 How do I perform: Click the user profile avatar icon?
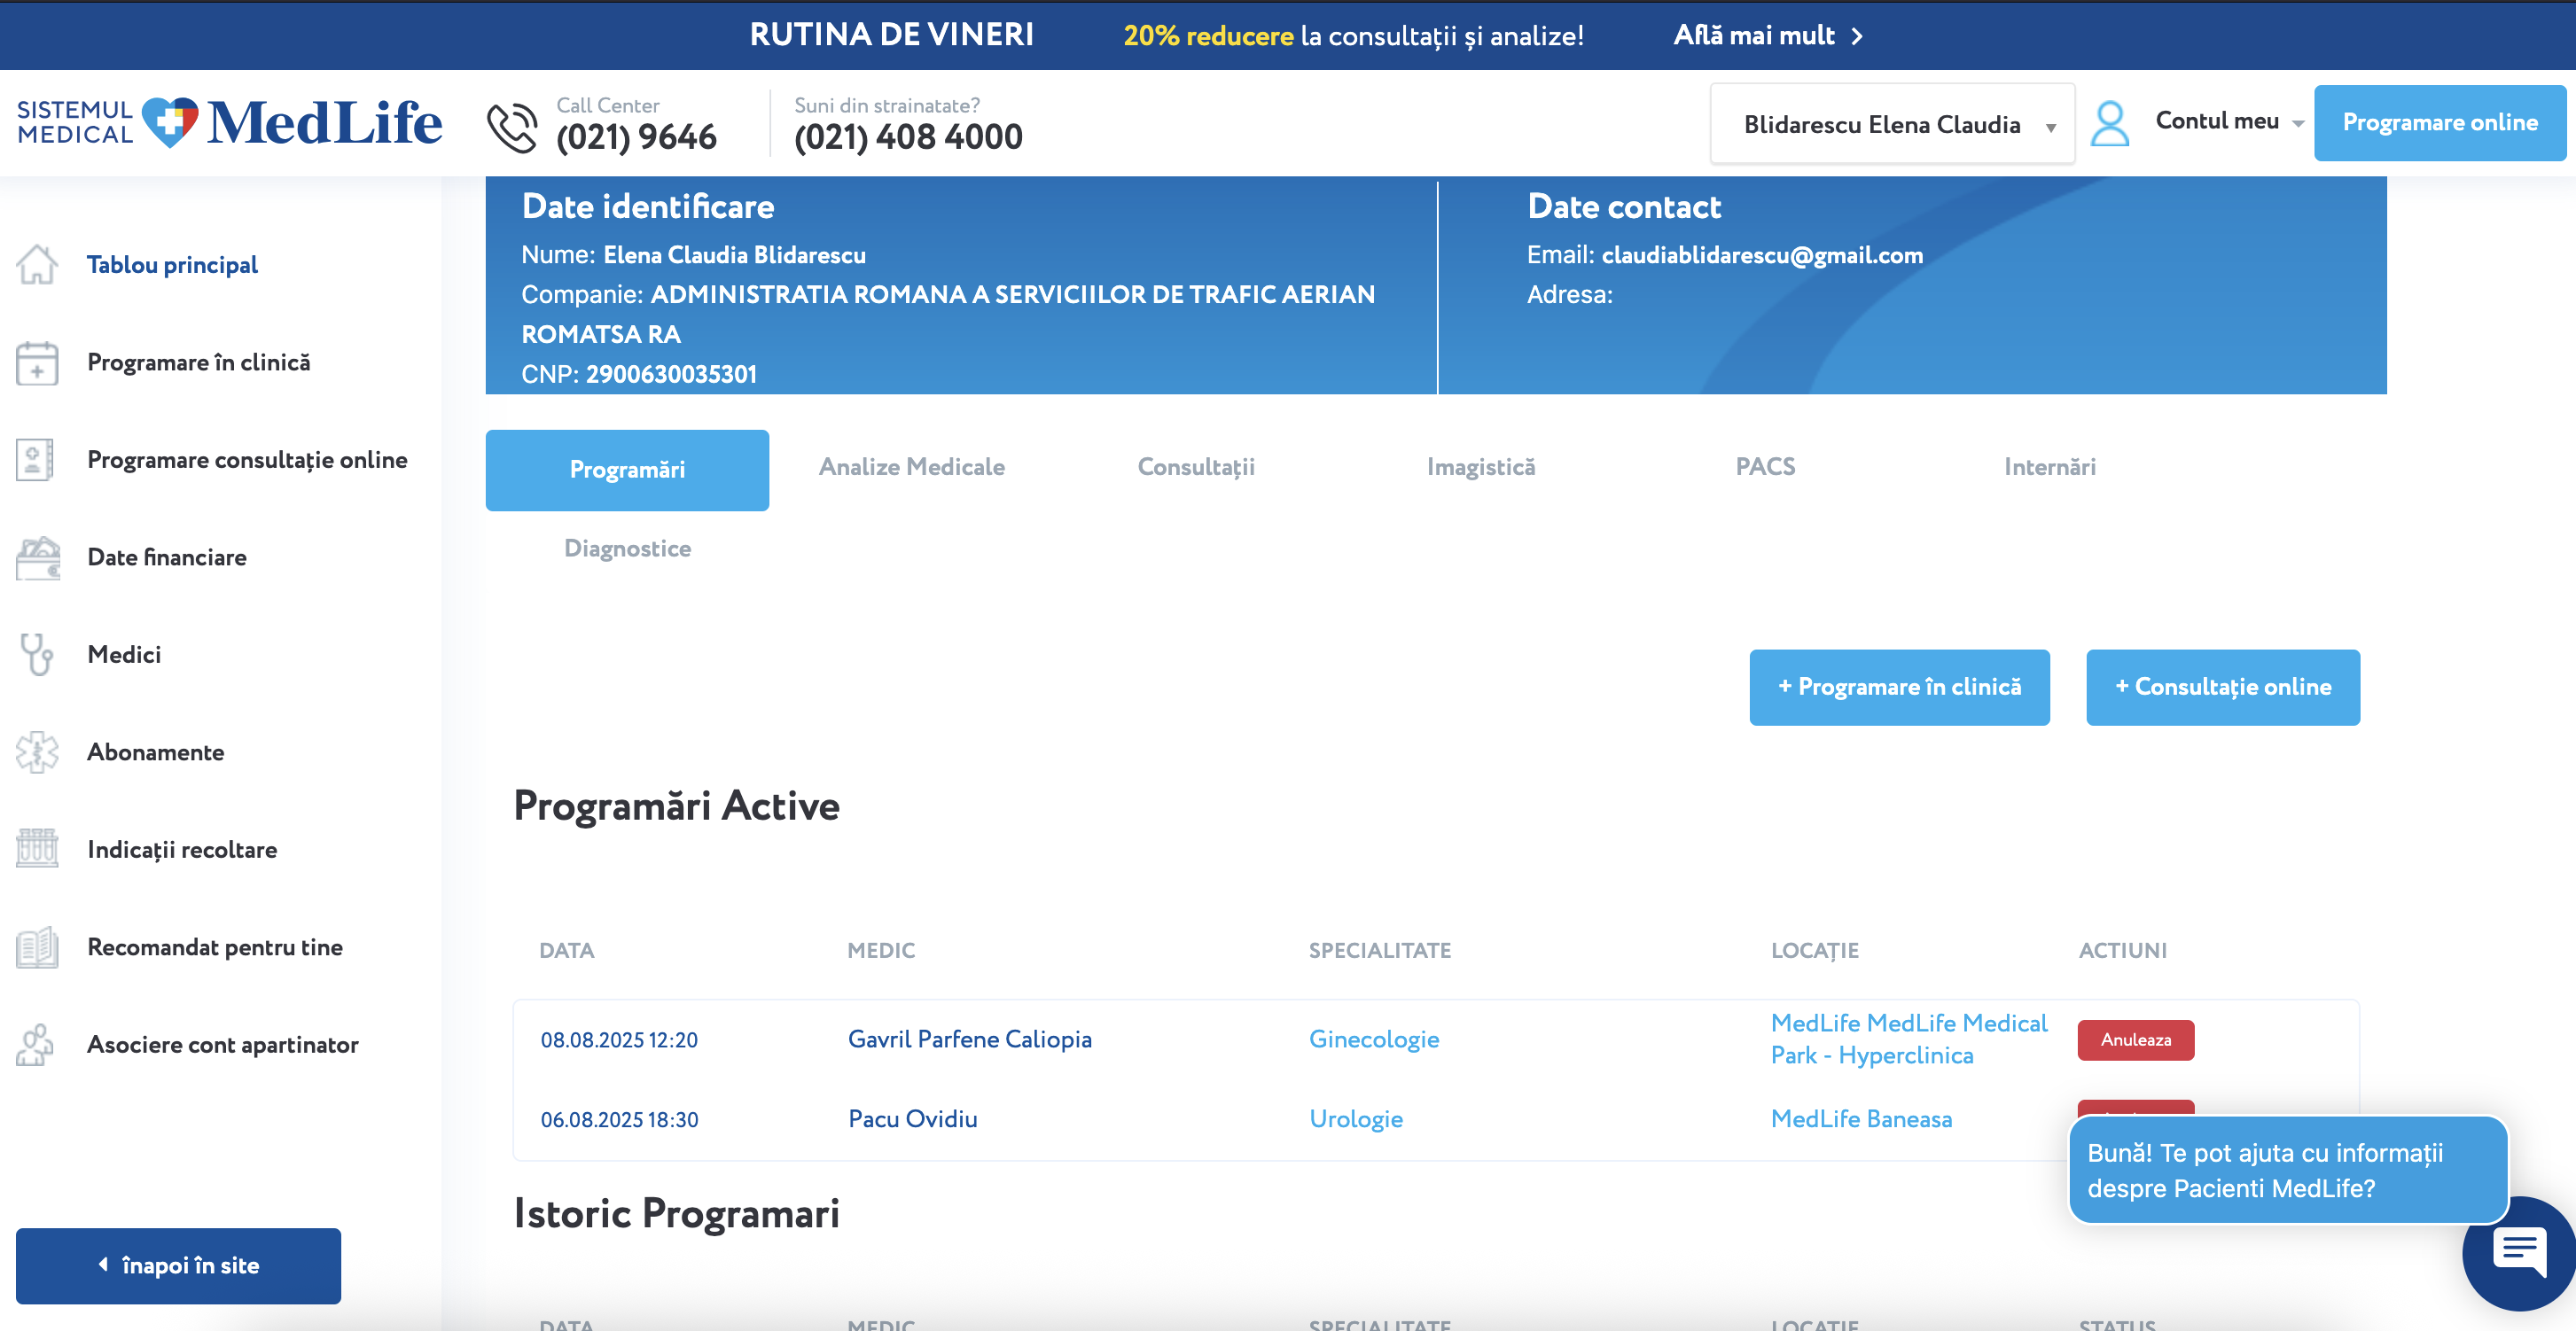[2109, 124]
